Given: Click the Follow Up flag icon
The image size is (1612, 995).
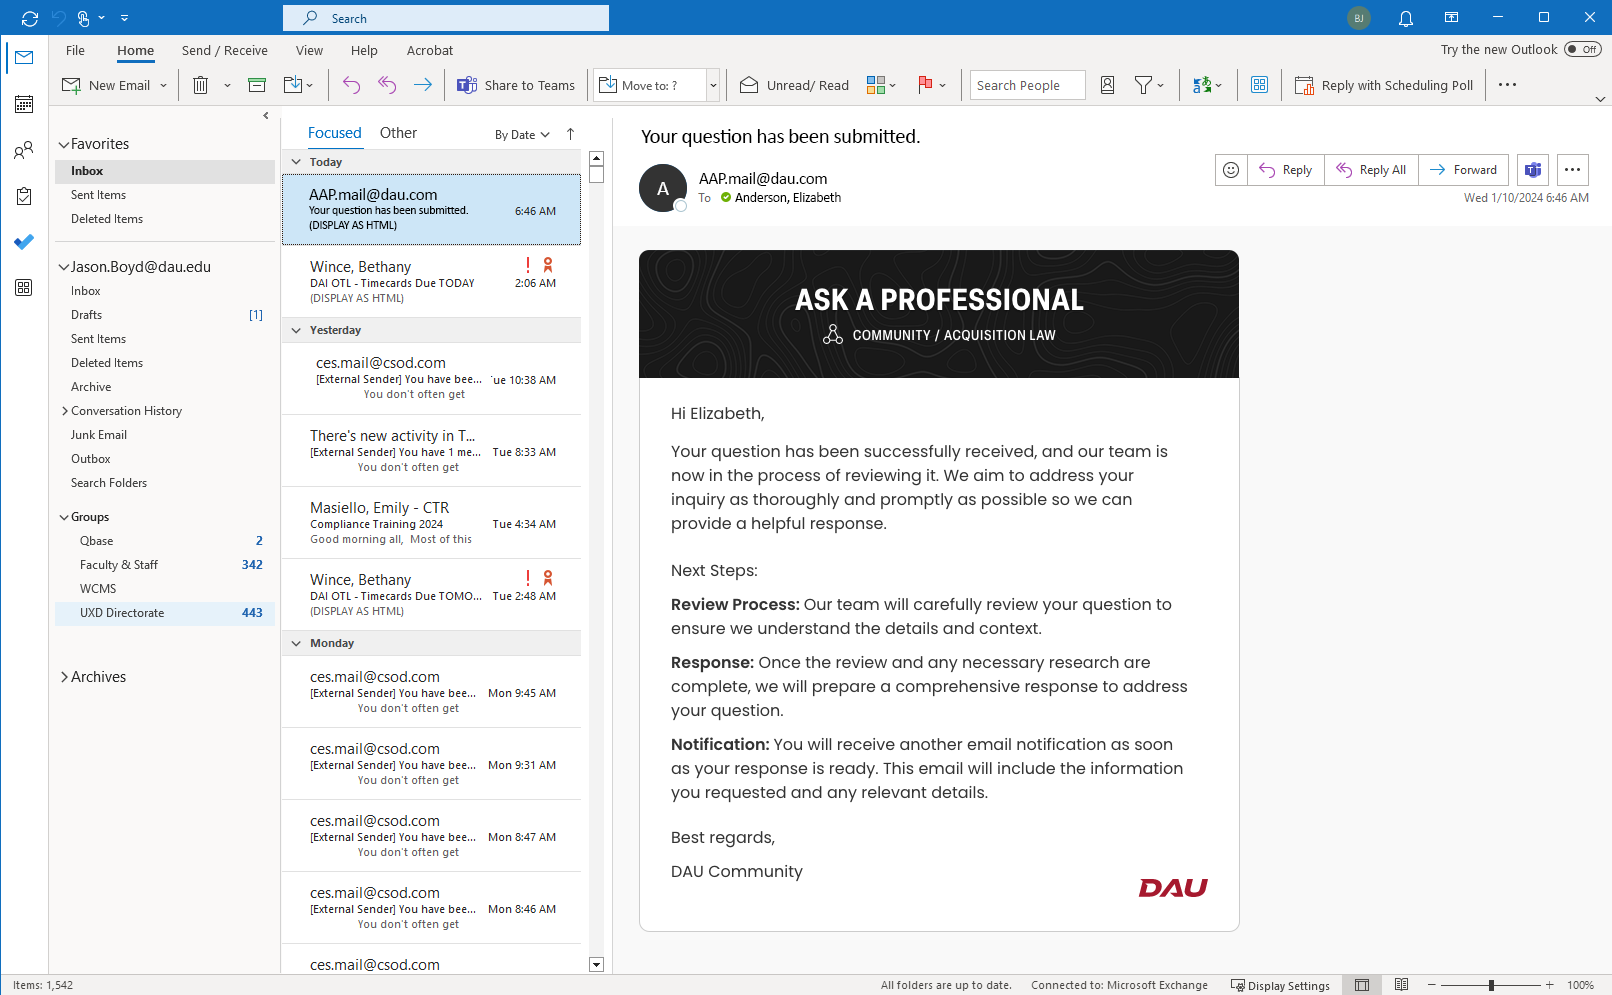Looking at the screenshot, I should click(x=925, y=85).
